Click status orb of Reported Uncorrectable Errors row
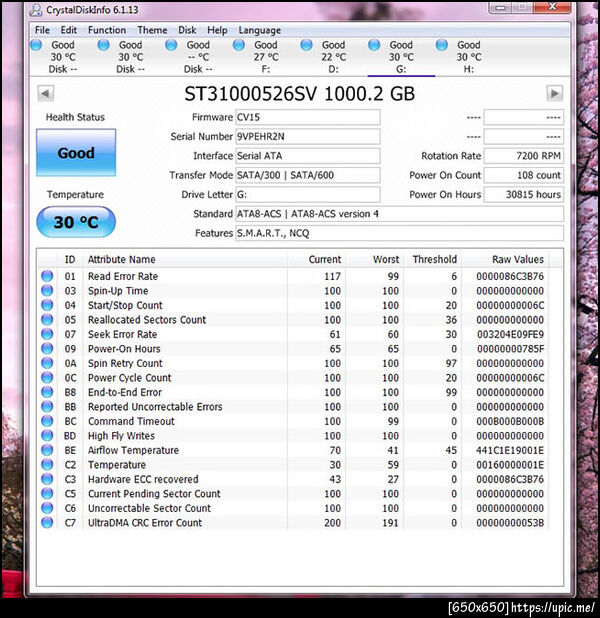Viewport: 600px width, 618px height. tap(47, 406)
